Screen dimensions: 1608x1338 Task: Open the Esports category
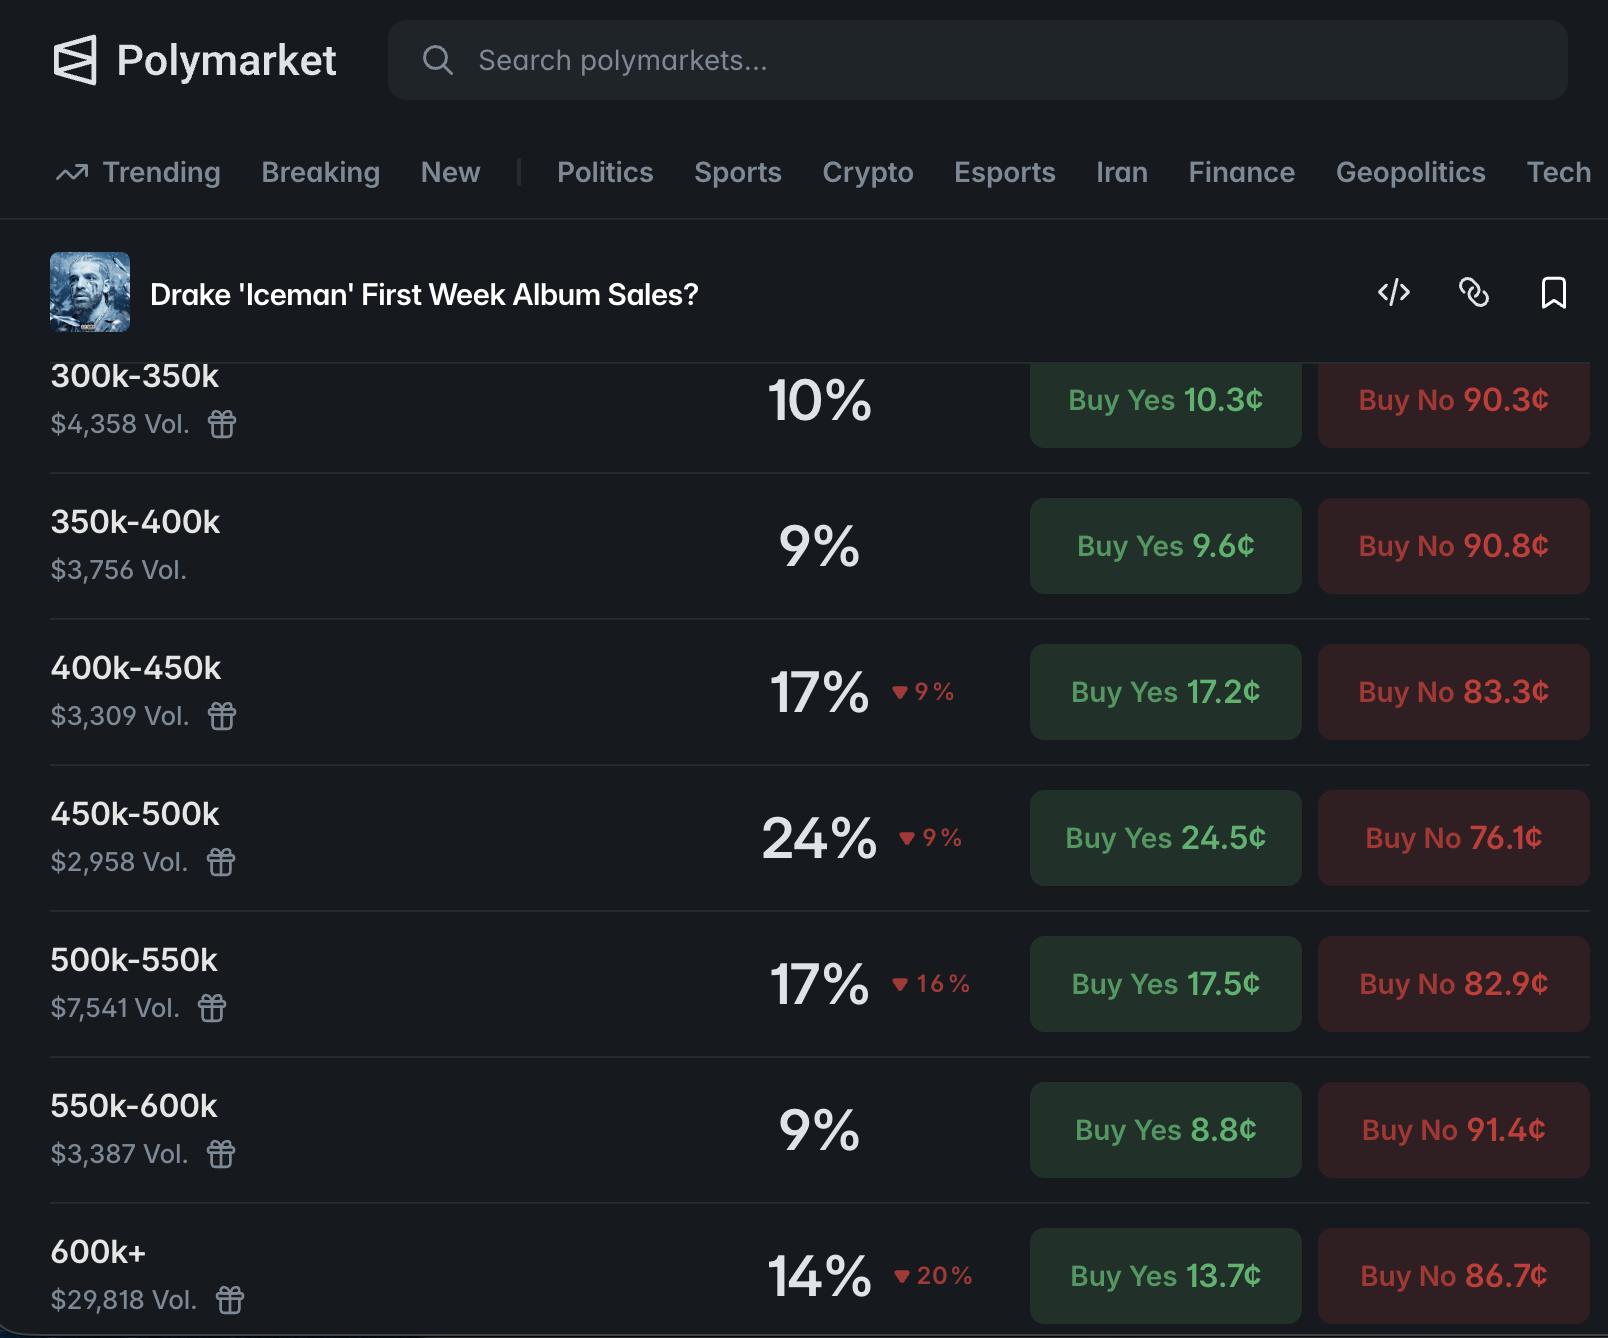tap(1005, 172)
